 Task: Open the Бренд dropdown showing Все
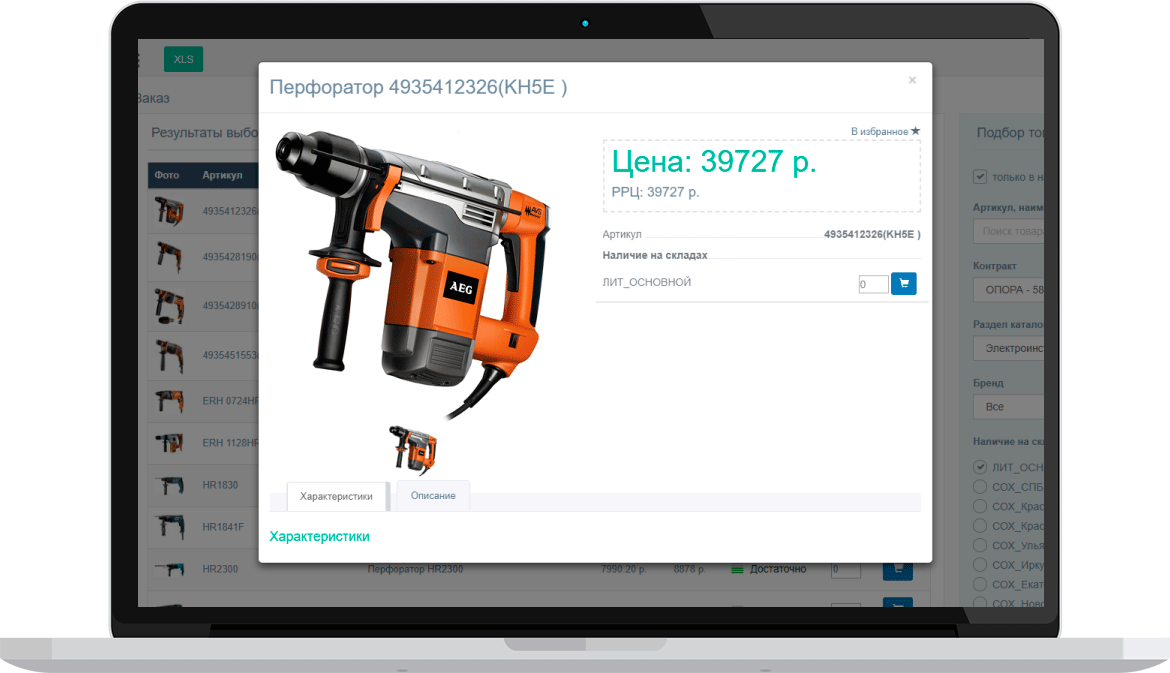[x=1008, y=407]
